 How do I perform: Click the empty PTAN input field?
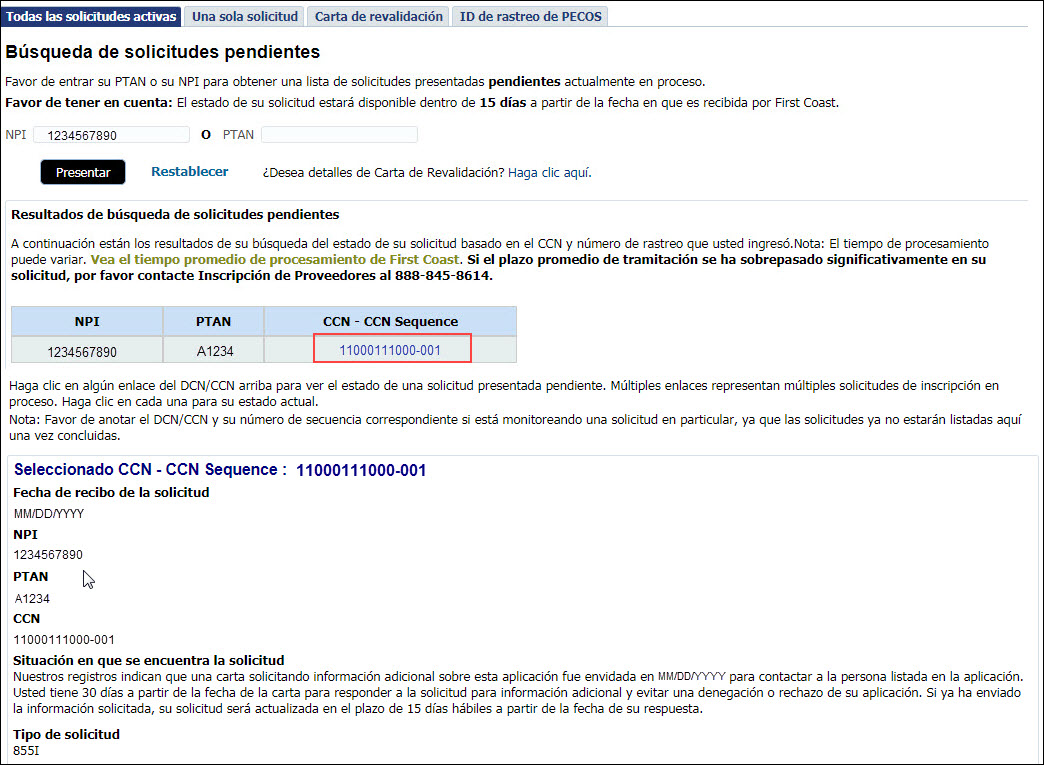[340, 134]
